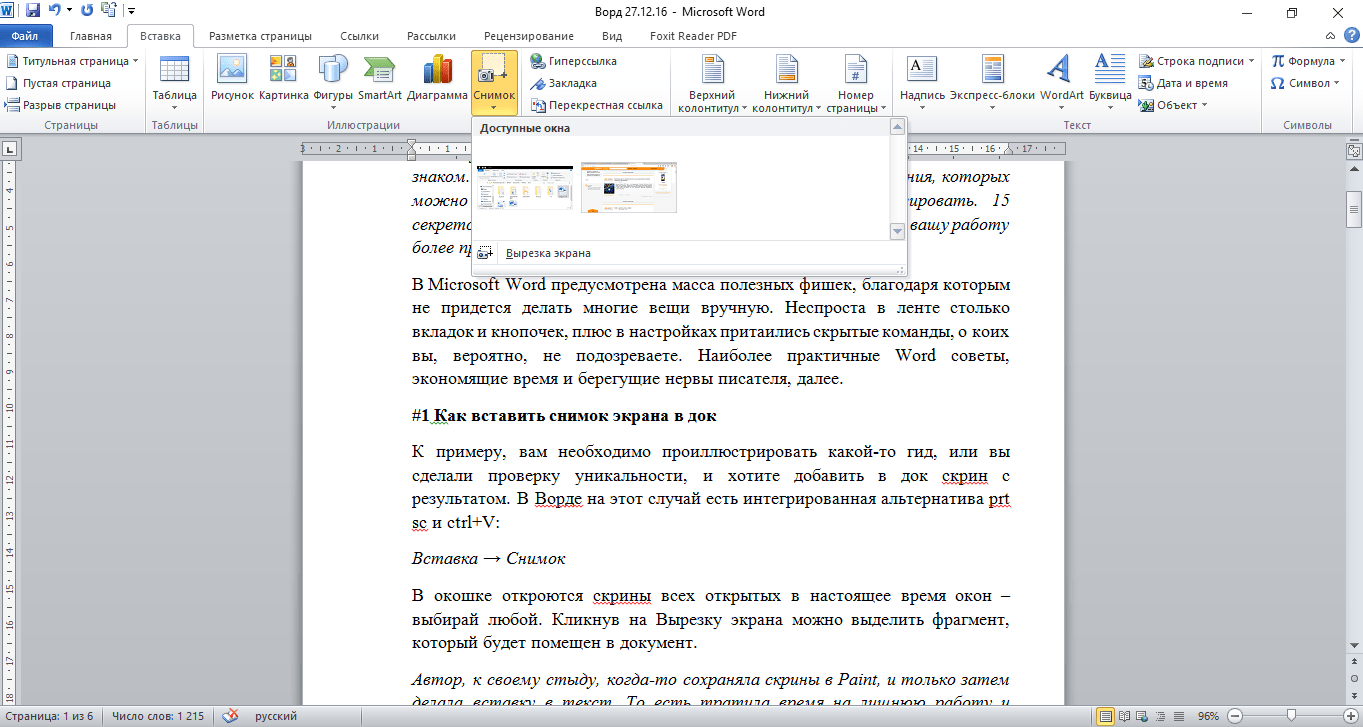
Task: Insert a Рисунок from file
Action: coord(232,80)
